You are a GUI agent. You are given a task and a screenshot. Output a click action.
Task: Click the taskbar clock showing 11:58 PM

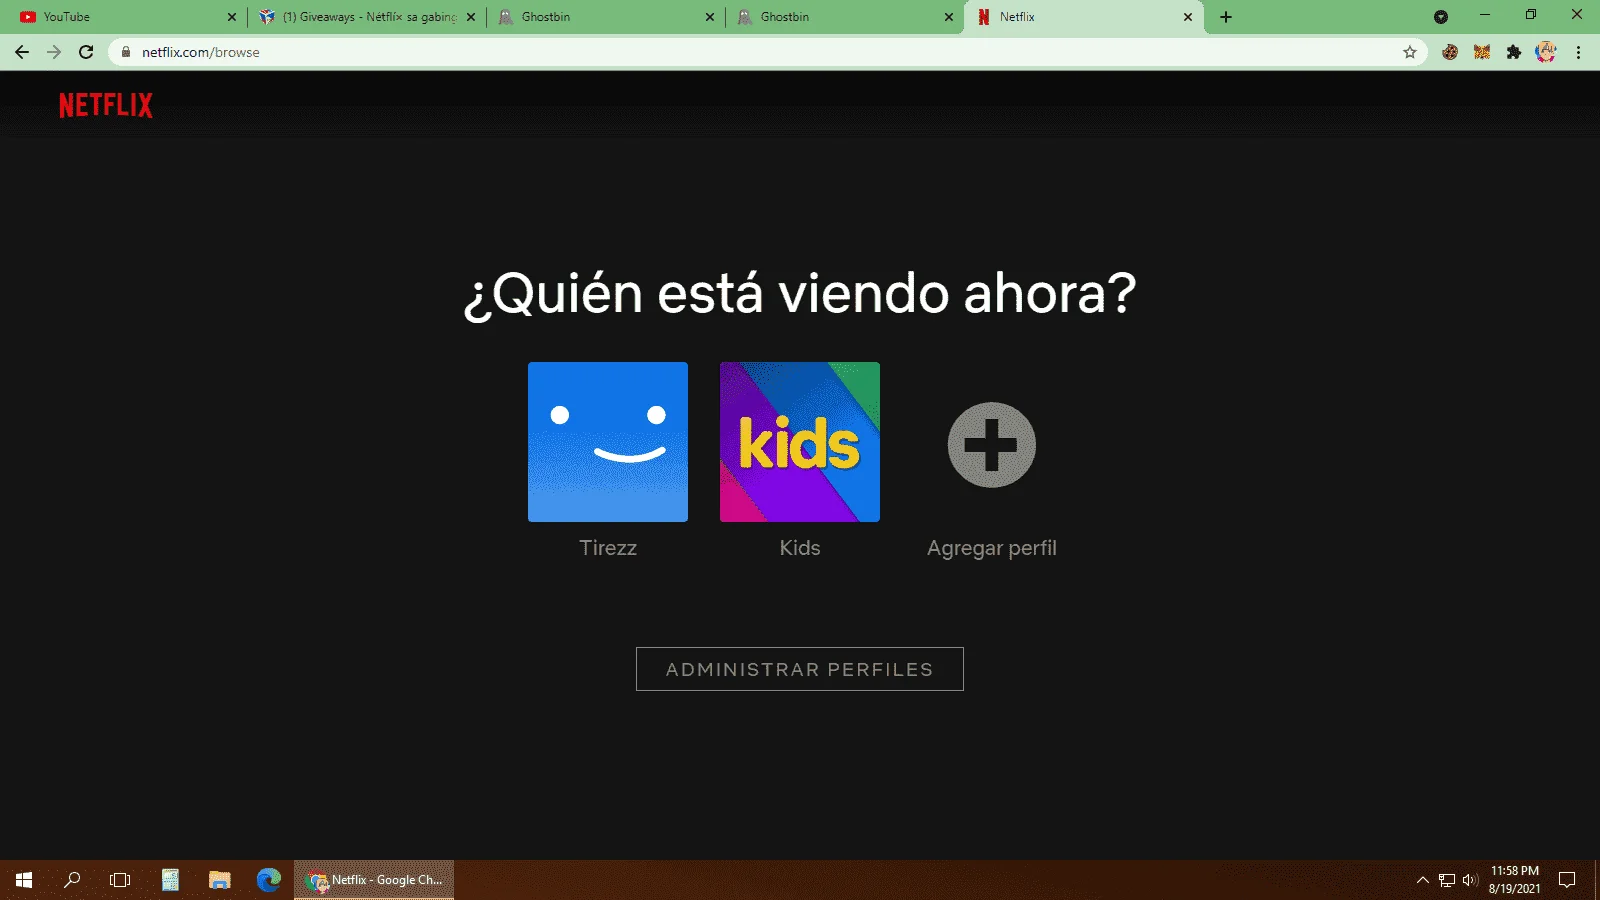(x=1514, y=880)
